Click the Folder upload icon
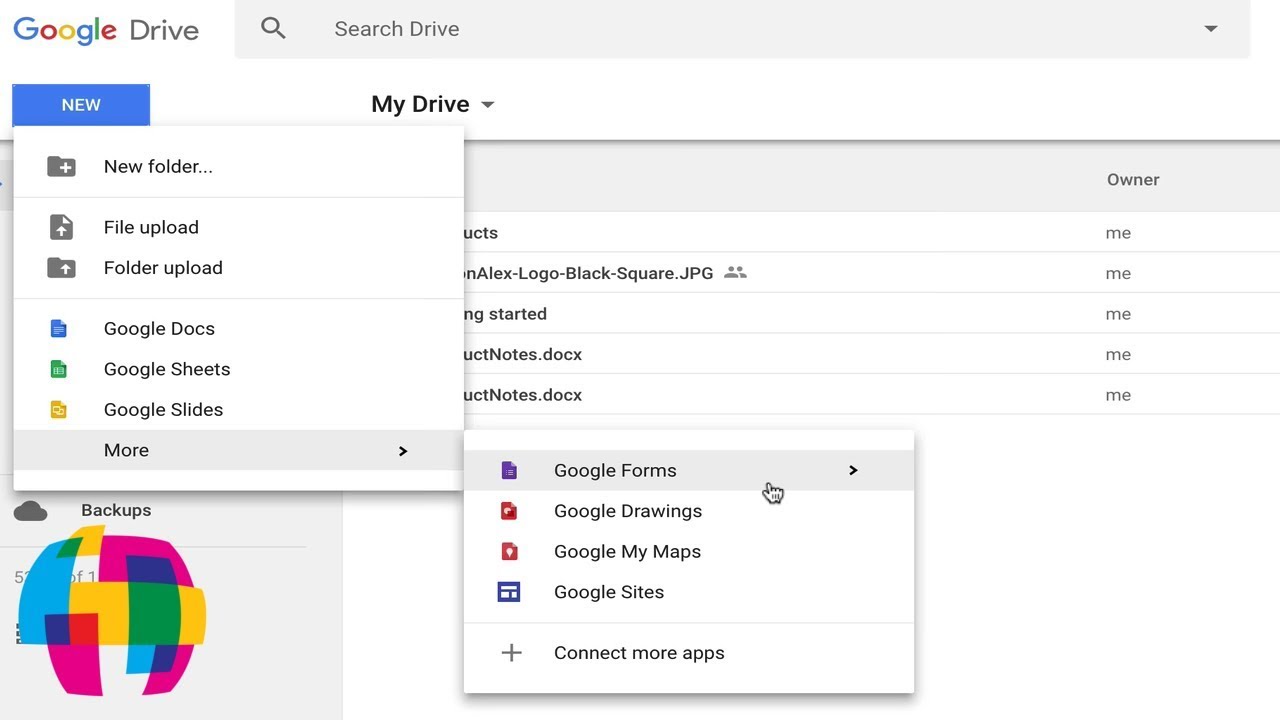 61,268
